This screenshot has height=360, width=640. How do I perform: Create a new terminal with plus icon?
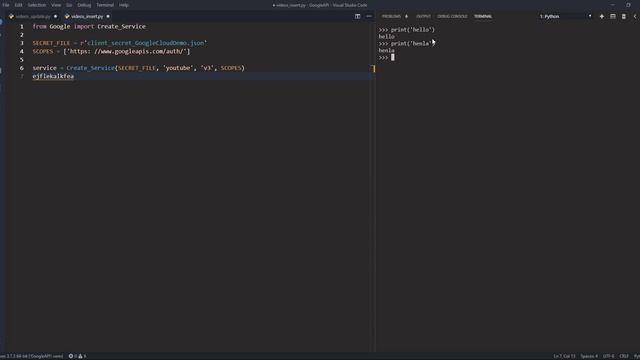602,16
